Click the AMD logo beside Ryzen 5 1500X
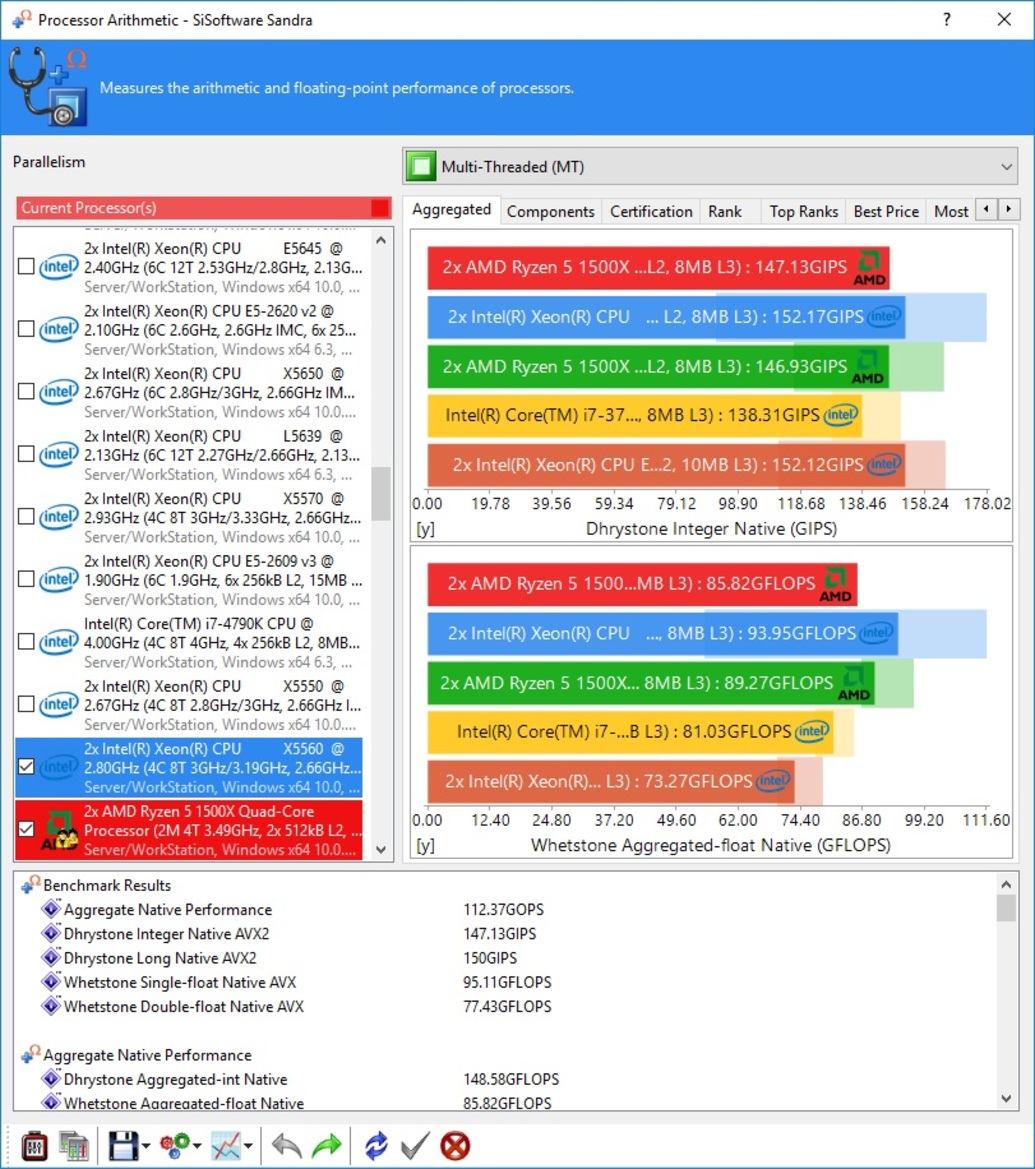This screenshot has width=1035, height=1169. coord(59,830)
